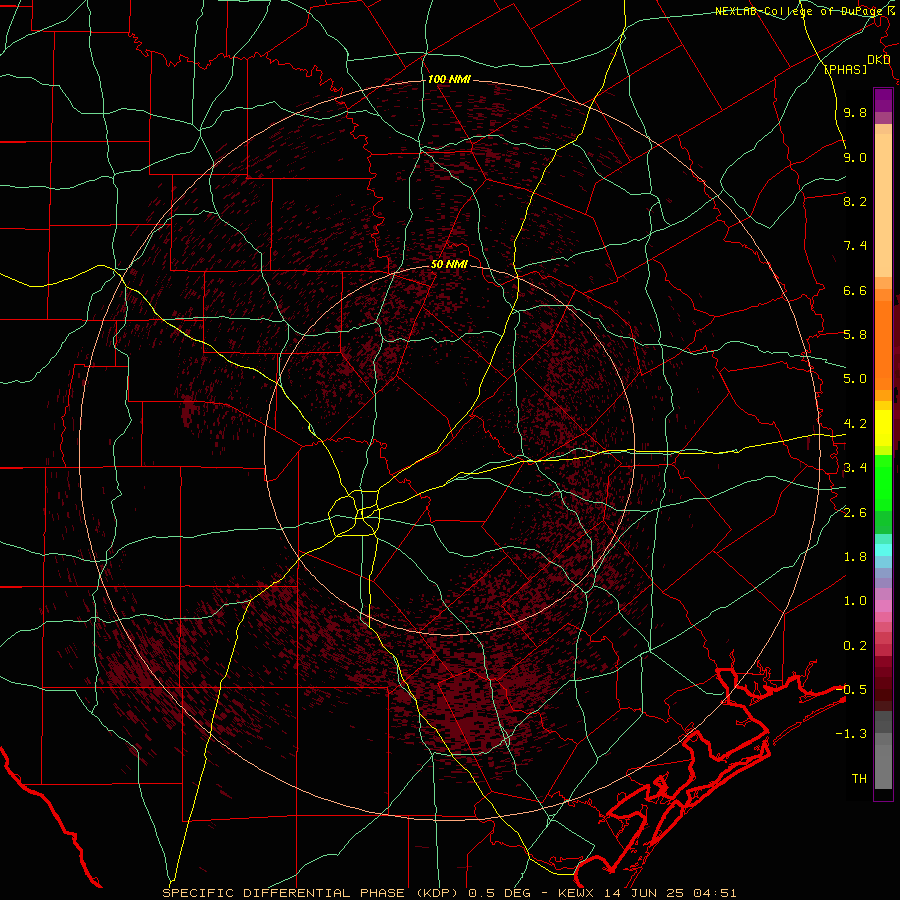Click the 4.2 value on the scale
The width and height of the screenshot is (900, 900).
coord(855,424)
